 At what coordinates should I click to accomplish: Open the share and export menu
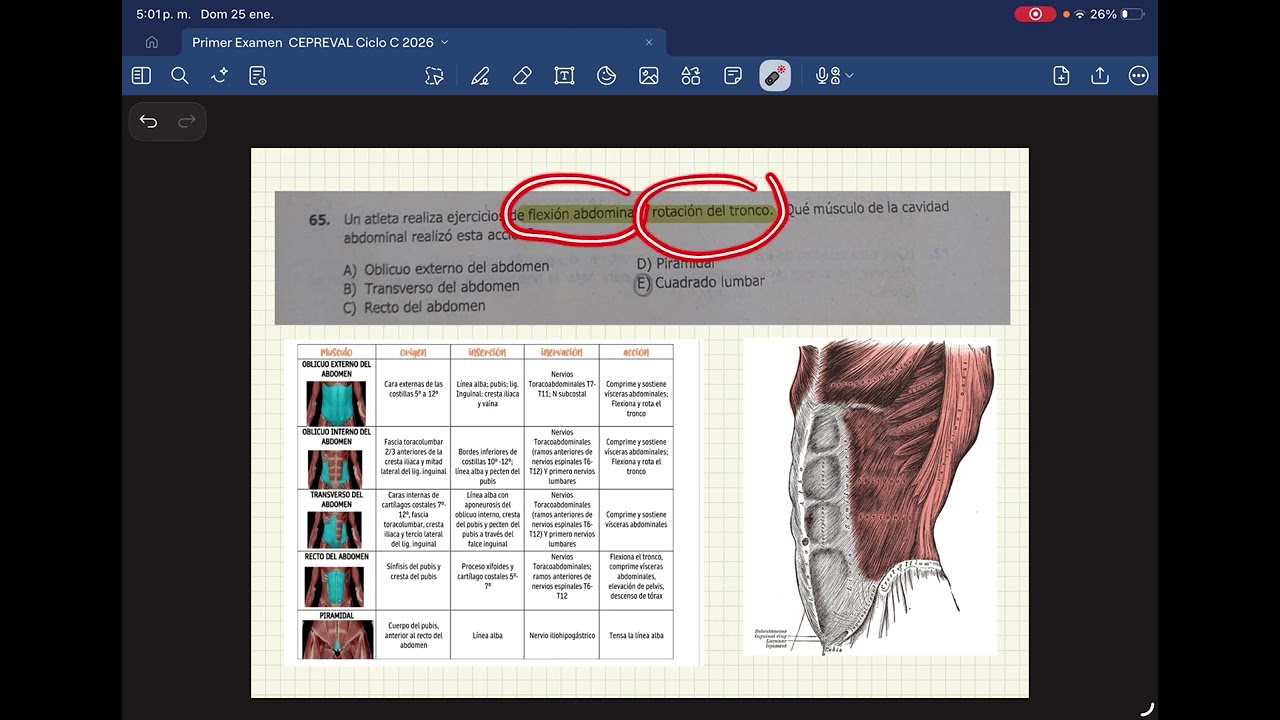[x=1100, y=76]
